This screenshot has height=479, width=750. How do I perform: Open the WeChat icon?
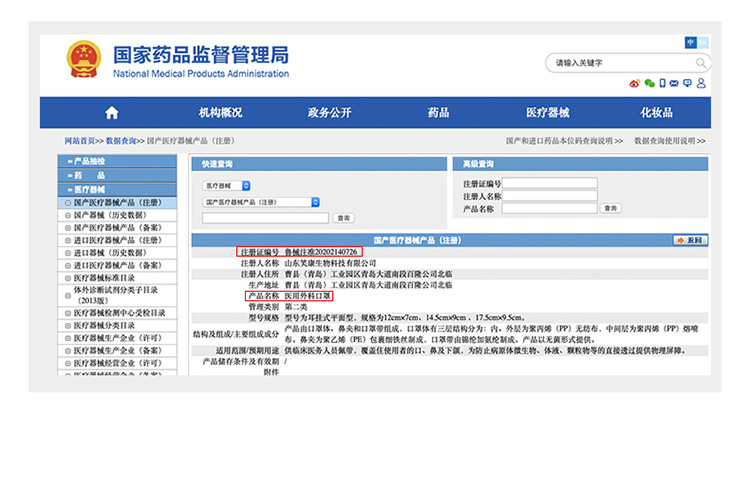click(x=648, y=83)
